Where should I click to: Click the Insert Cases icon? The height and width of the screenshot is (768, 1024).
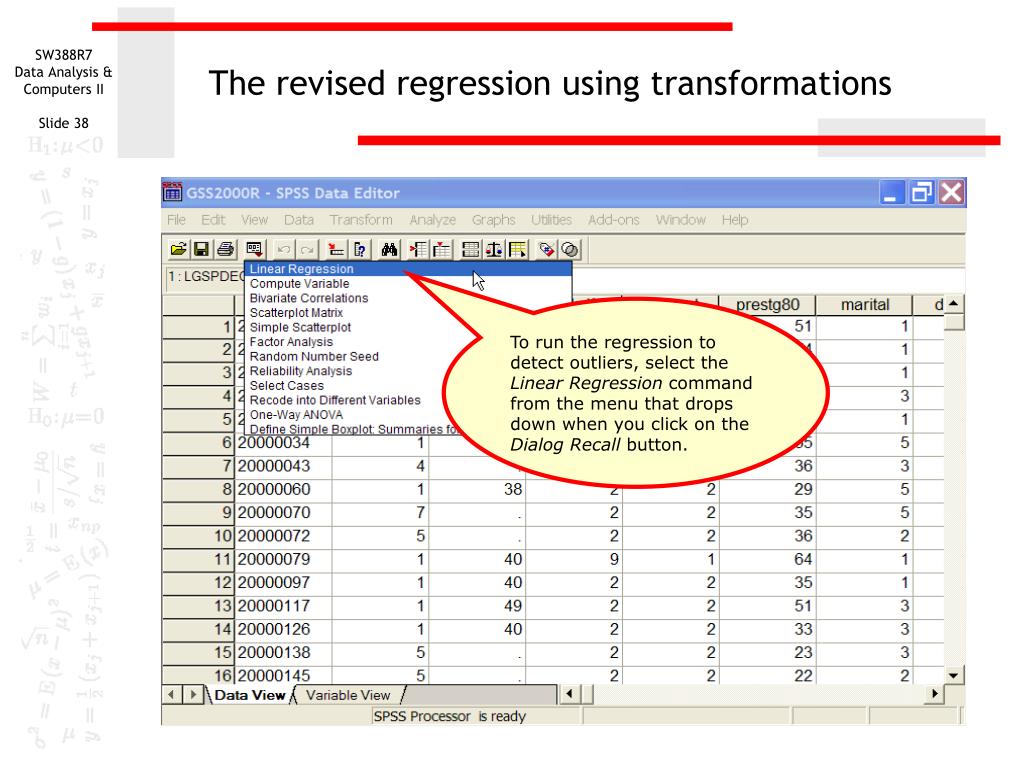418,249
